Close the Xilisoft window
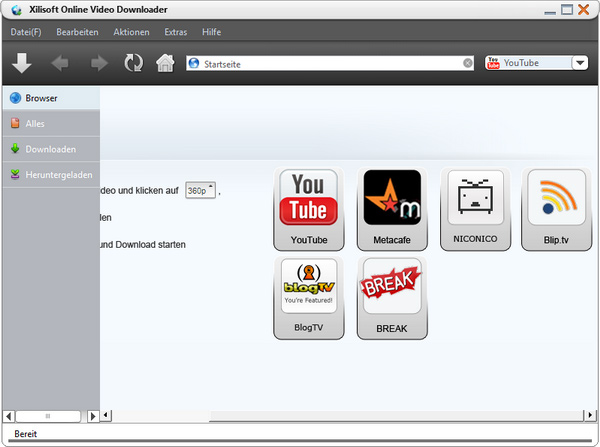Screen dimensions: 600x447 pyautogui.click(x=584, y=10)
